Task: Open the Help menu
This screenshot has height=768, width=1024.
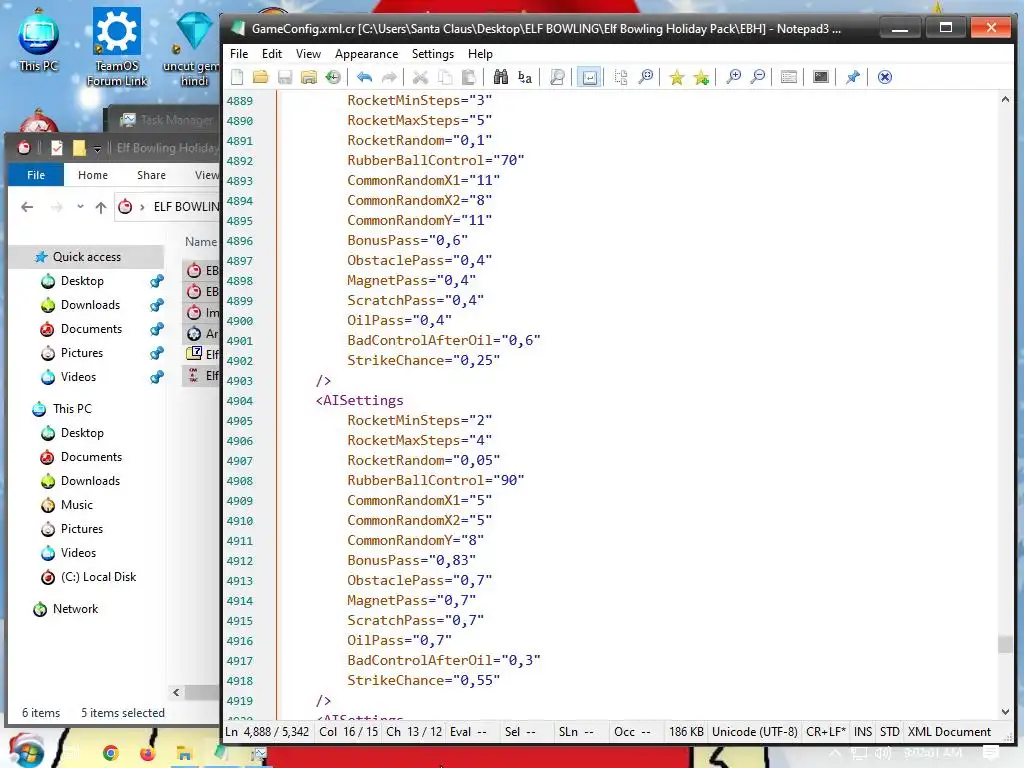Action: (480, 54)
